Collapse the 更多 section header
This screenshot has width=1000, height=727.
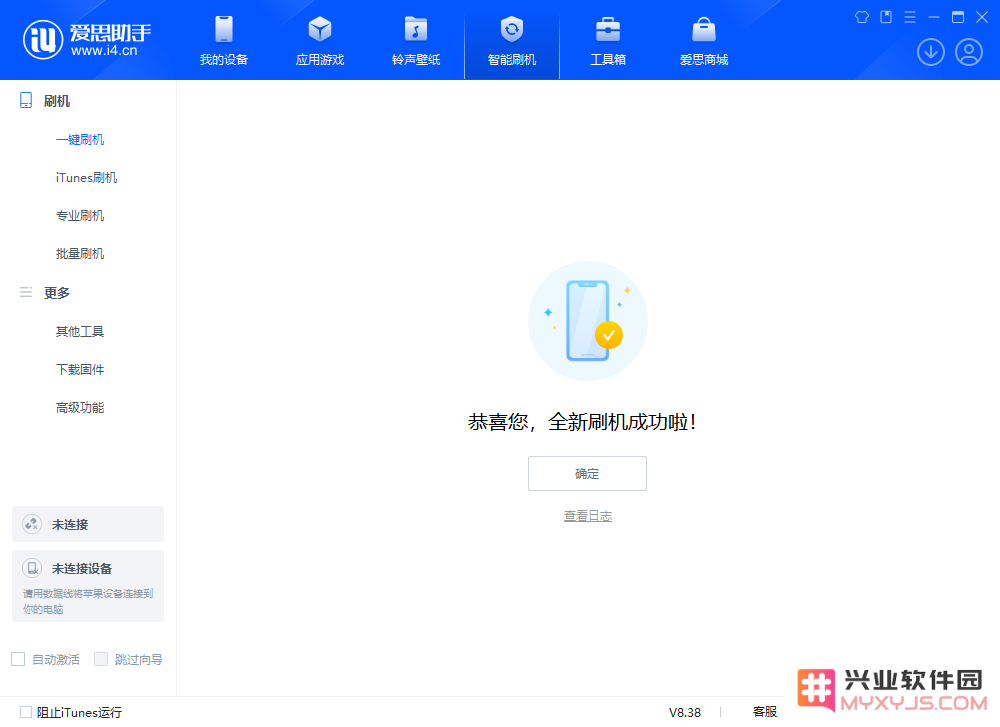point(57,293)
